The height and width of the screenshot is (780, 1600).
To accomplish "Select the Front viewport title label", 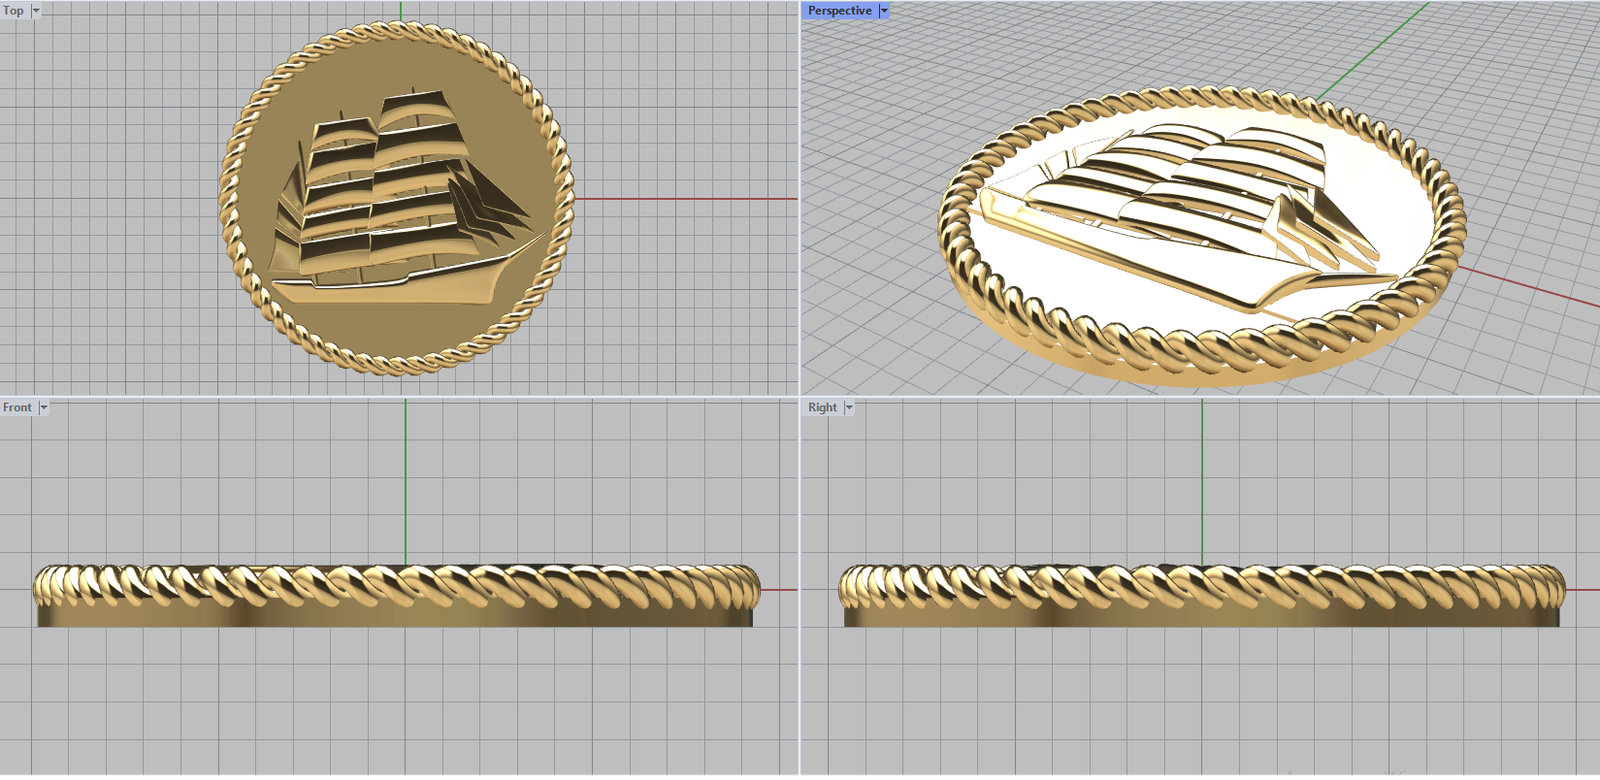I will click(x=17, y=408).
